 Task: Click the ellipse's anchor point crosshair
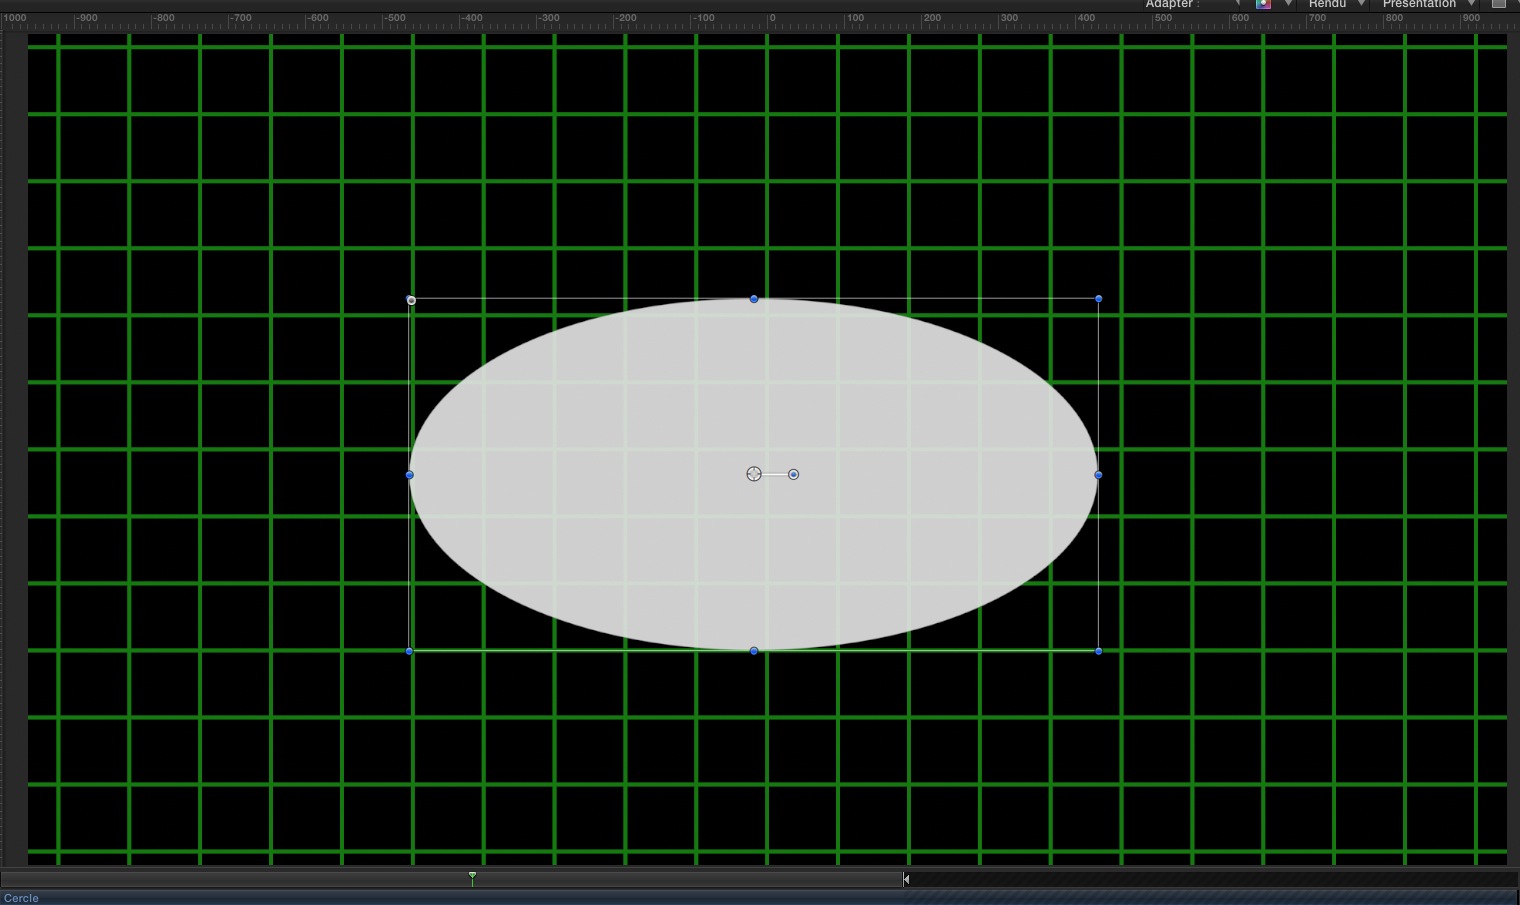coord(754,474)
